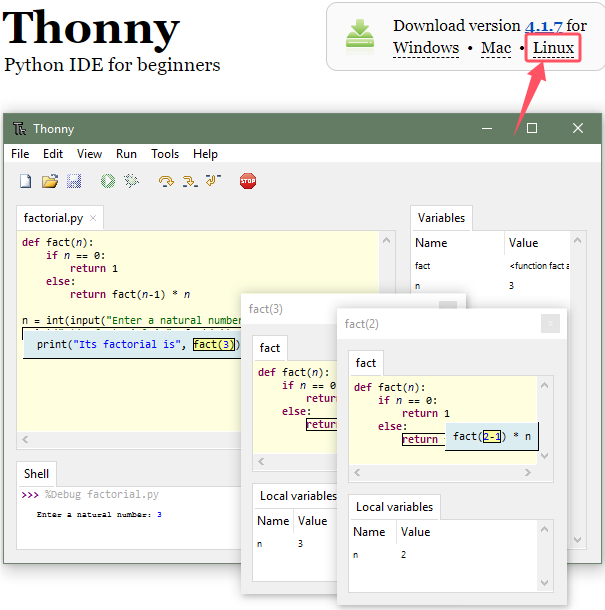
Task: Click scroll up arrow in main editor
Action: pos(386,240)
